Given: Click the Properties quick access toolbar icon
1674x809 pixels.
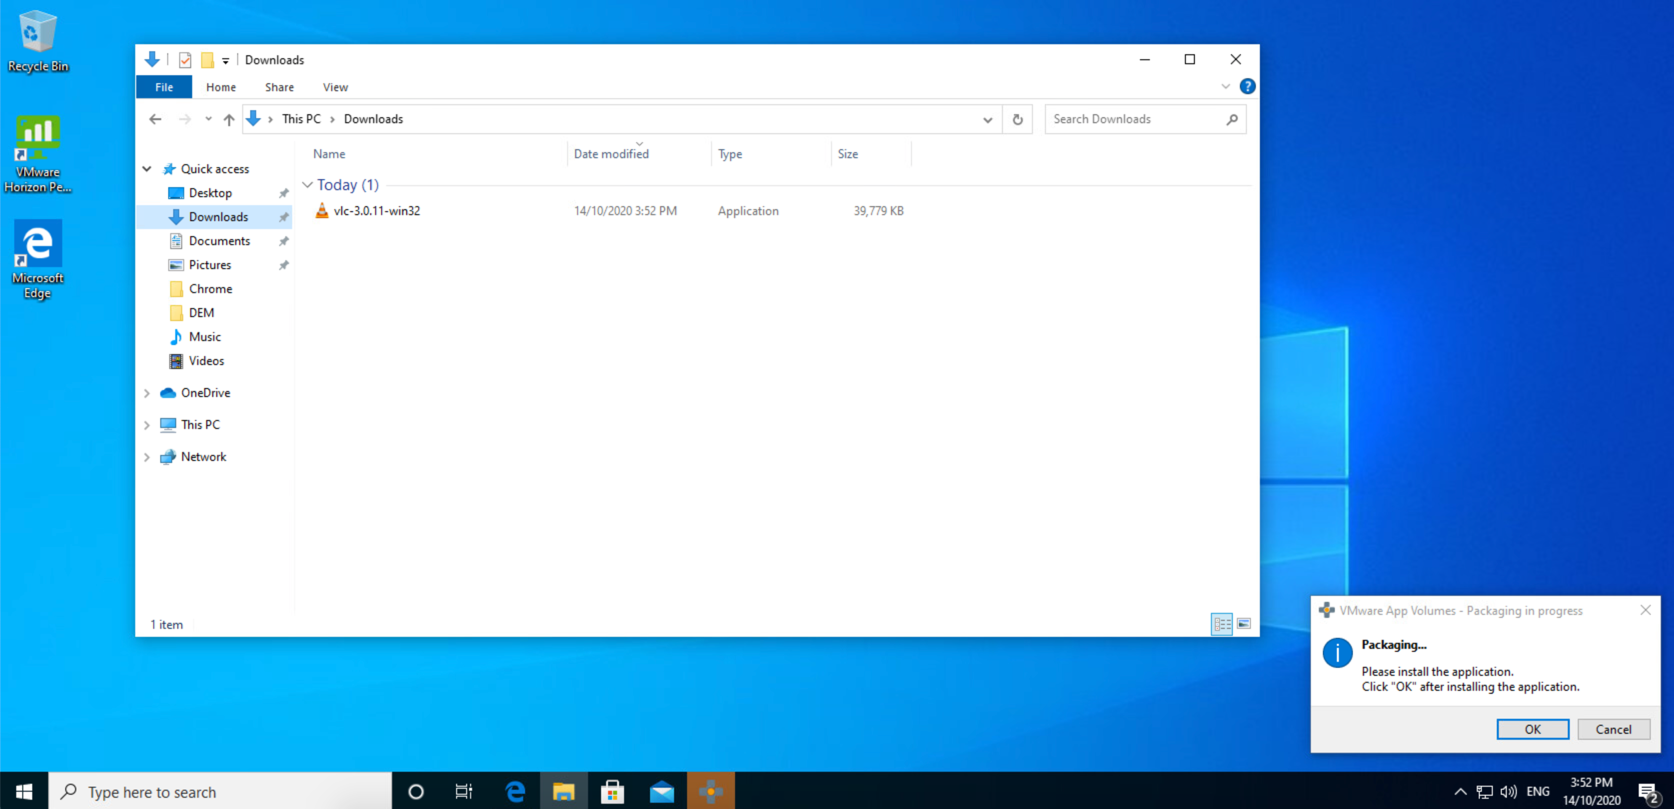Looking at the screenshot, I should tap(185, 60).
